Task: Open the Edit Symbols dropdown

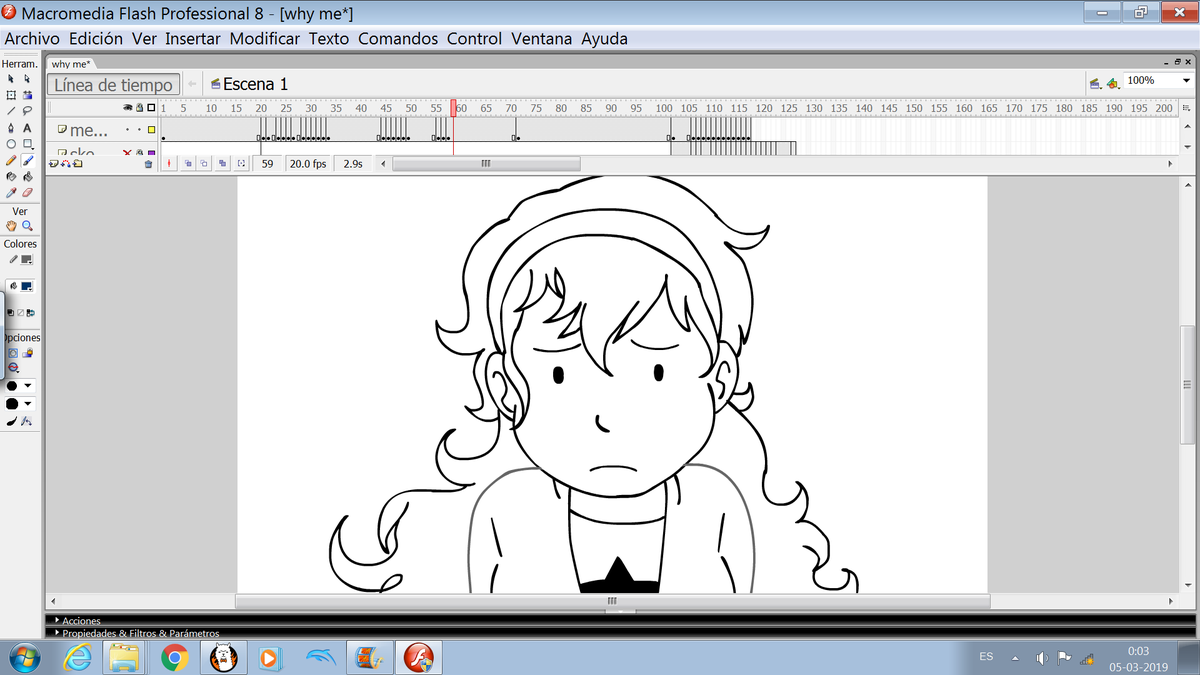Action: (x=1112, y=83)
